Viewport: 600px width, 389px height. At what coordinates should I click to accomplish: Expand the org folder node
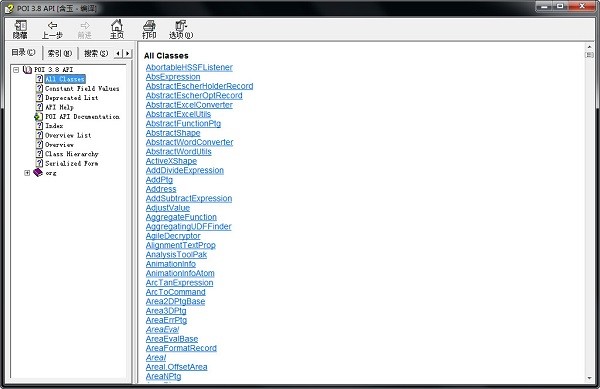[27, 173]
